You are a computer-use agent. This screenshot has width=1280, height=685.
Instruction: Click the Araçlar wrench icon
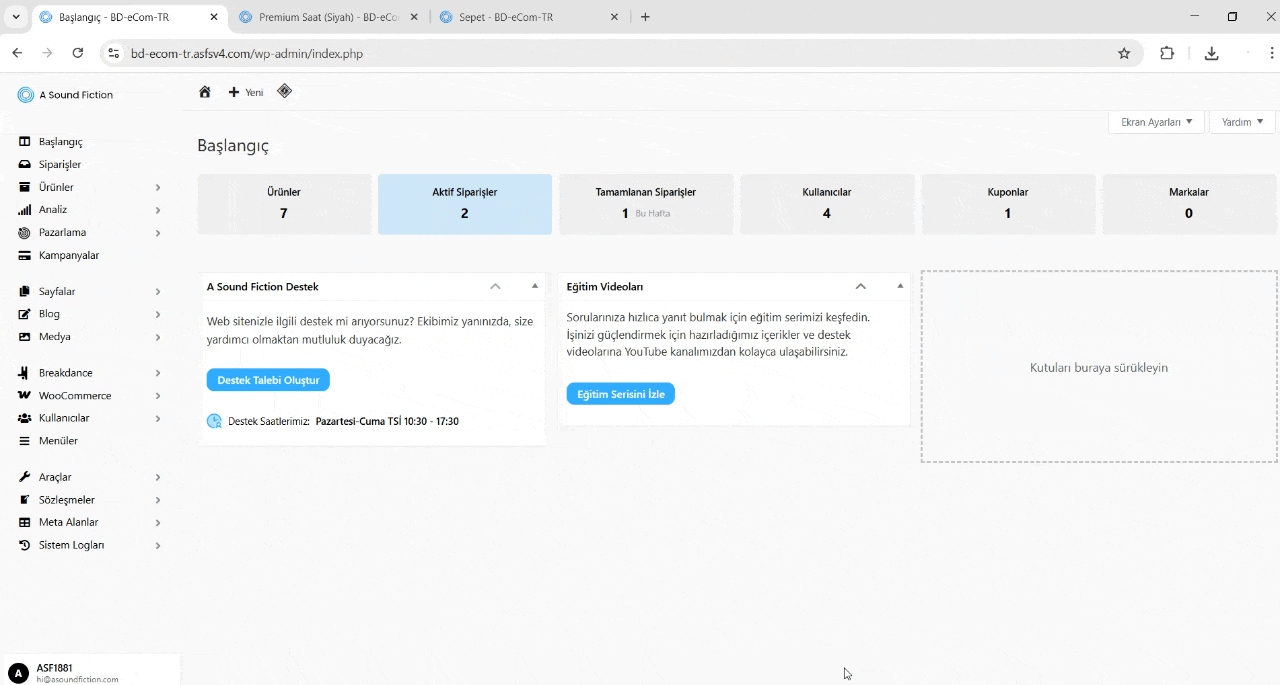click(25, 477)
